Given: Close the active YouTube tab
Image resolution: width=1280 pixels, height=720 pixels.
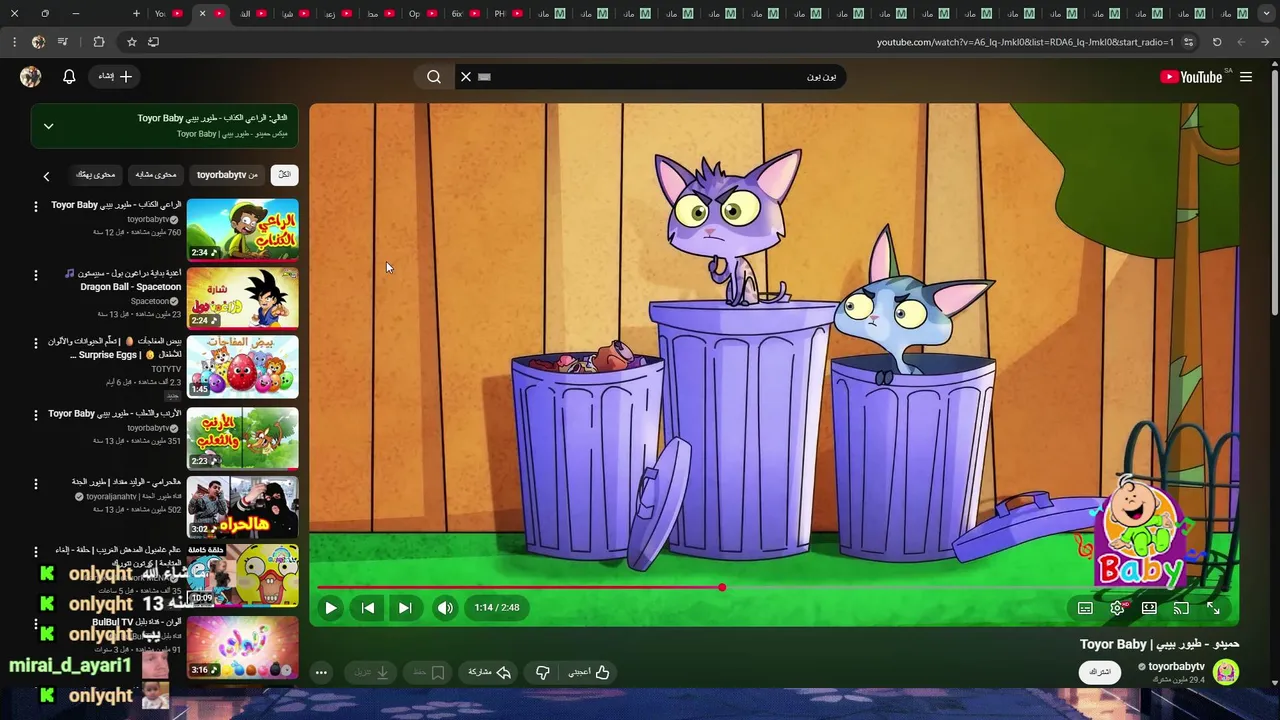Looking at the screenshot, I should 202,14.
